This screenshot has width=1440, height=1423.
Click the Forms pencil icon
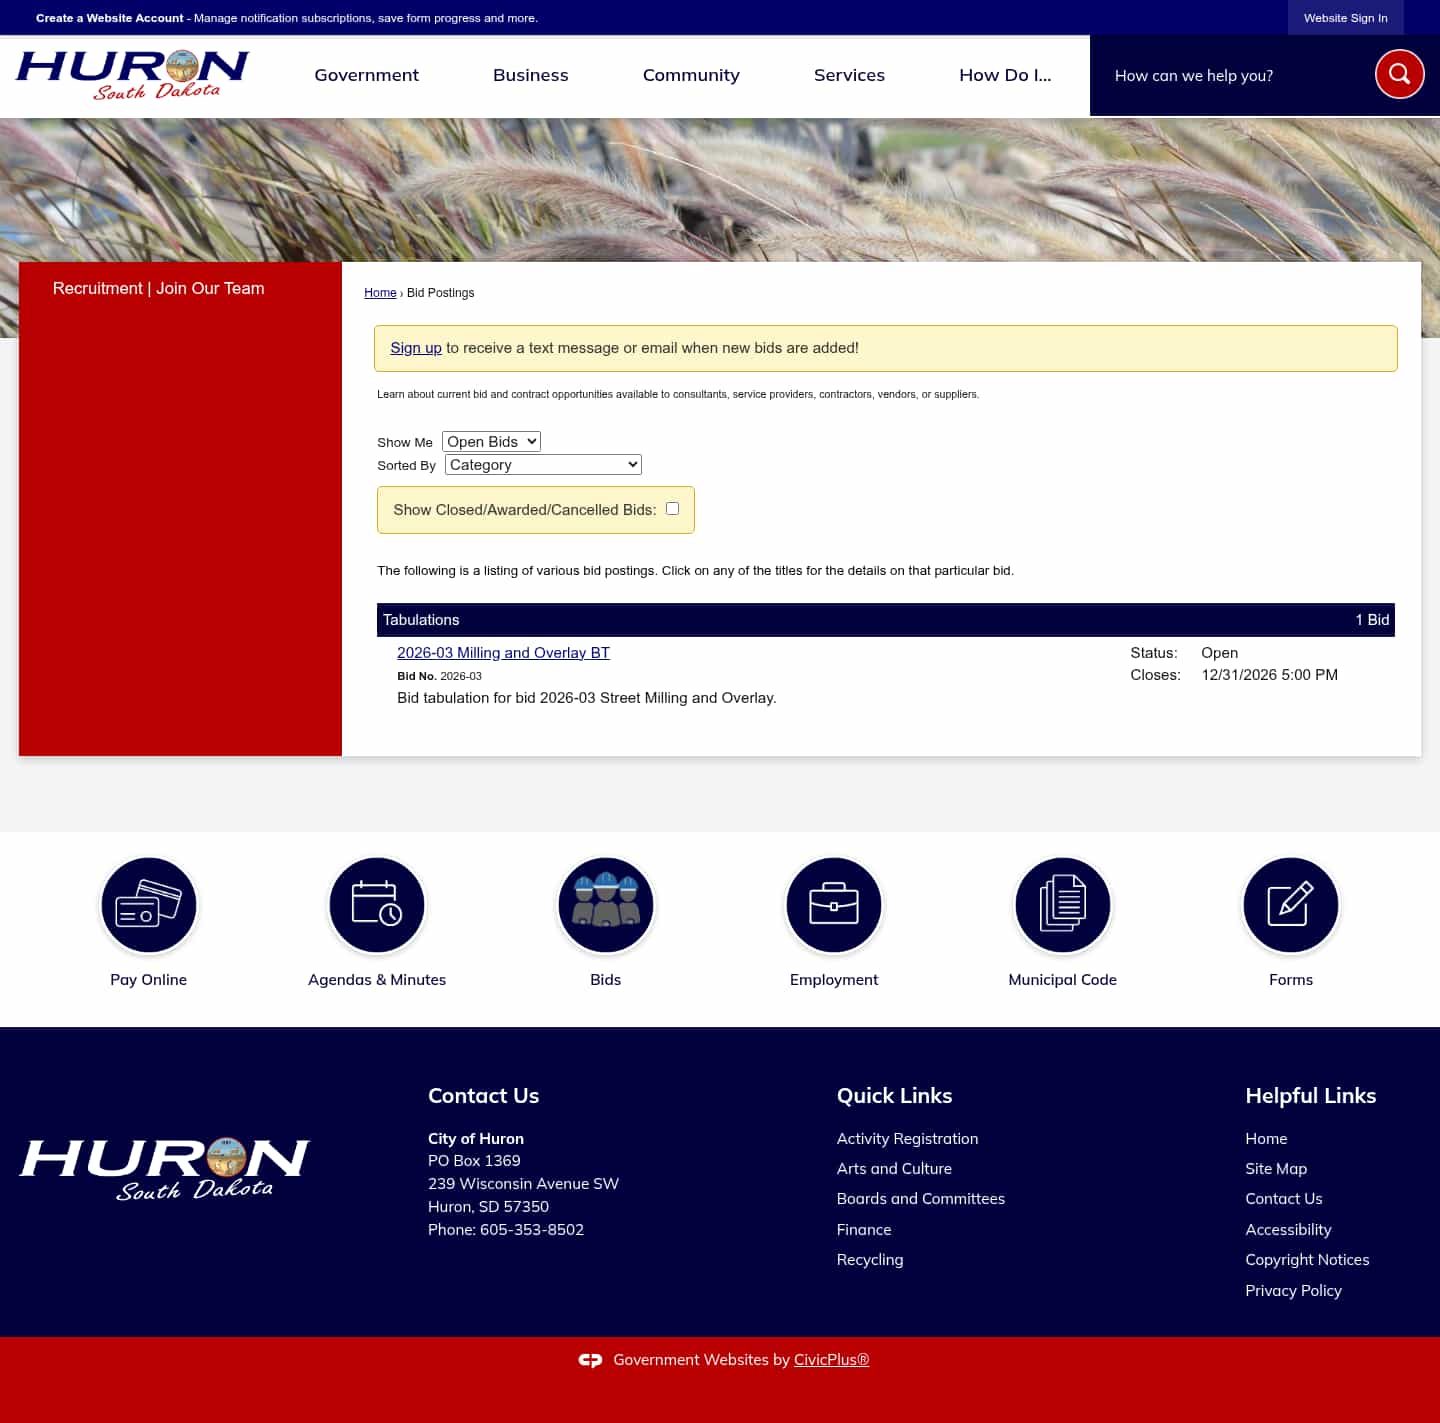coord(1290,904)
